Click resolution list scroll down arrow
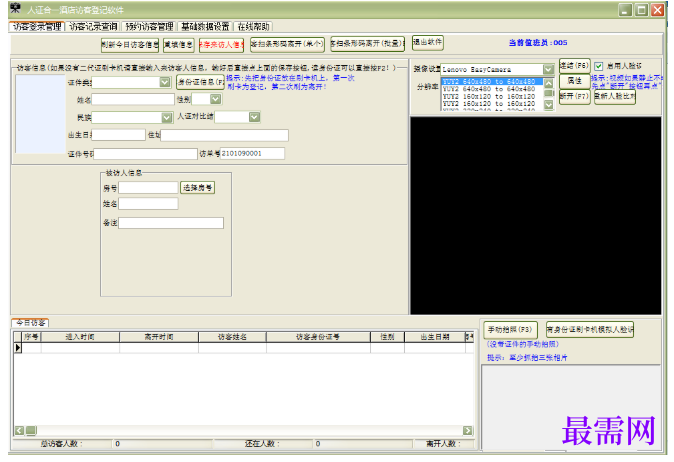The width and height of the screenshot is (674, 462). click(x=549, y=104)
